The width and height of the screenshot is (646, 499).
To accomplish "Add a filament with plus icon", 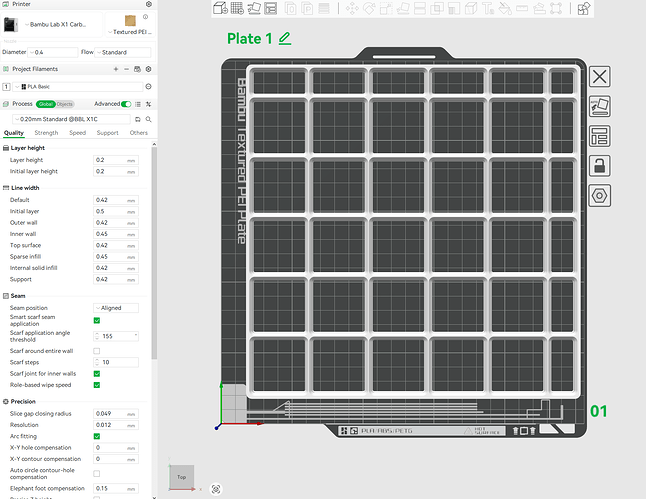I will [116, 69].
